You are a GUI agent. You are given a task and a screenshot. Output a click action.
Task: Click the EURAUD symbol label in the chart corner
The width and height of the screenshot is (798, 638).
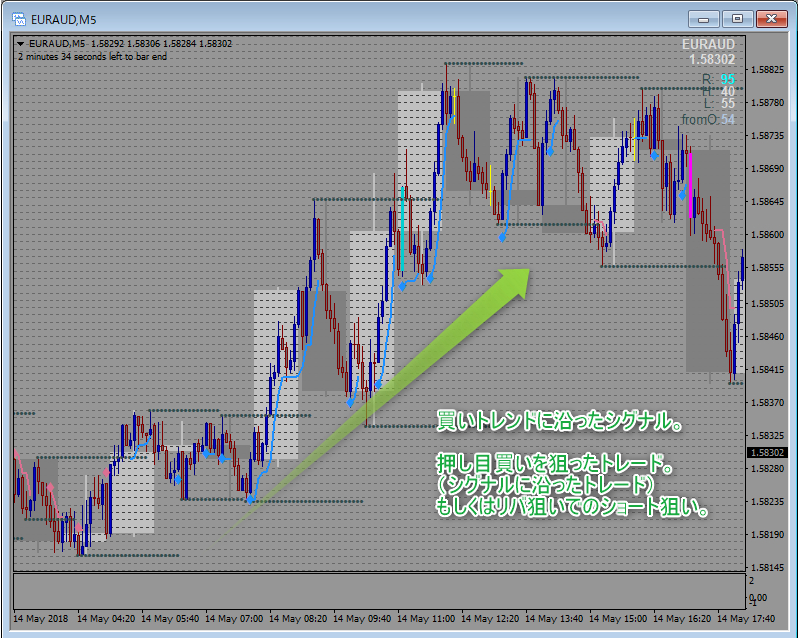708,44
